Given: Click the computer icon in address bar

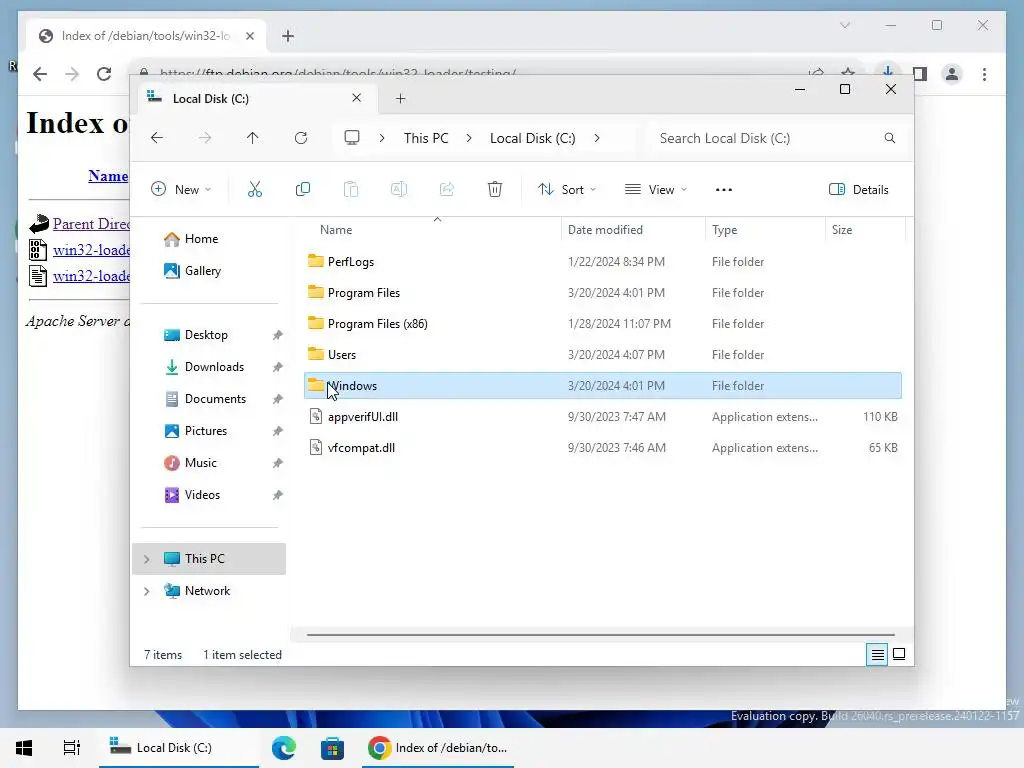Looking at the screenshot, I should 352,138.
